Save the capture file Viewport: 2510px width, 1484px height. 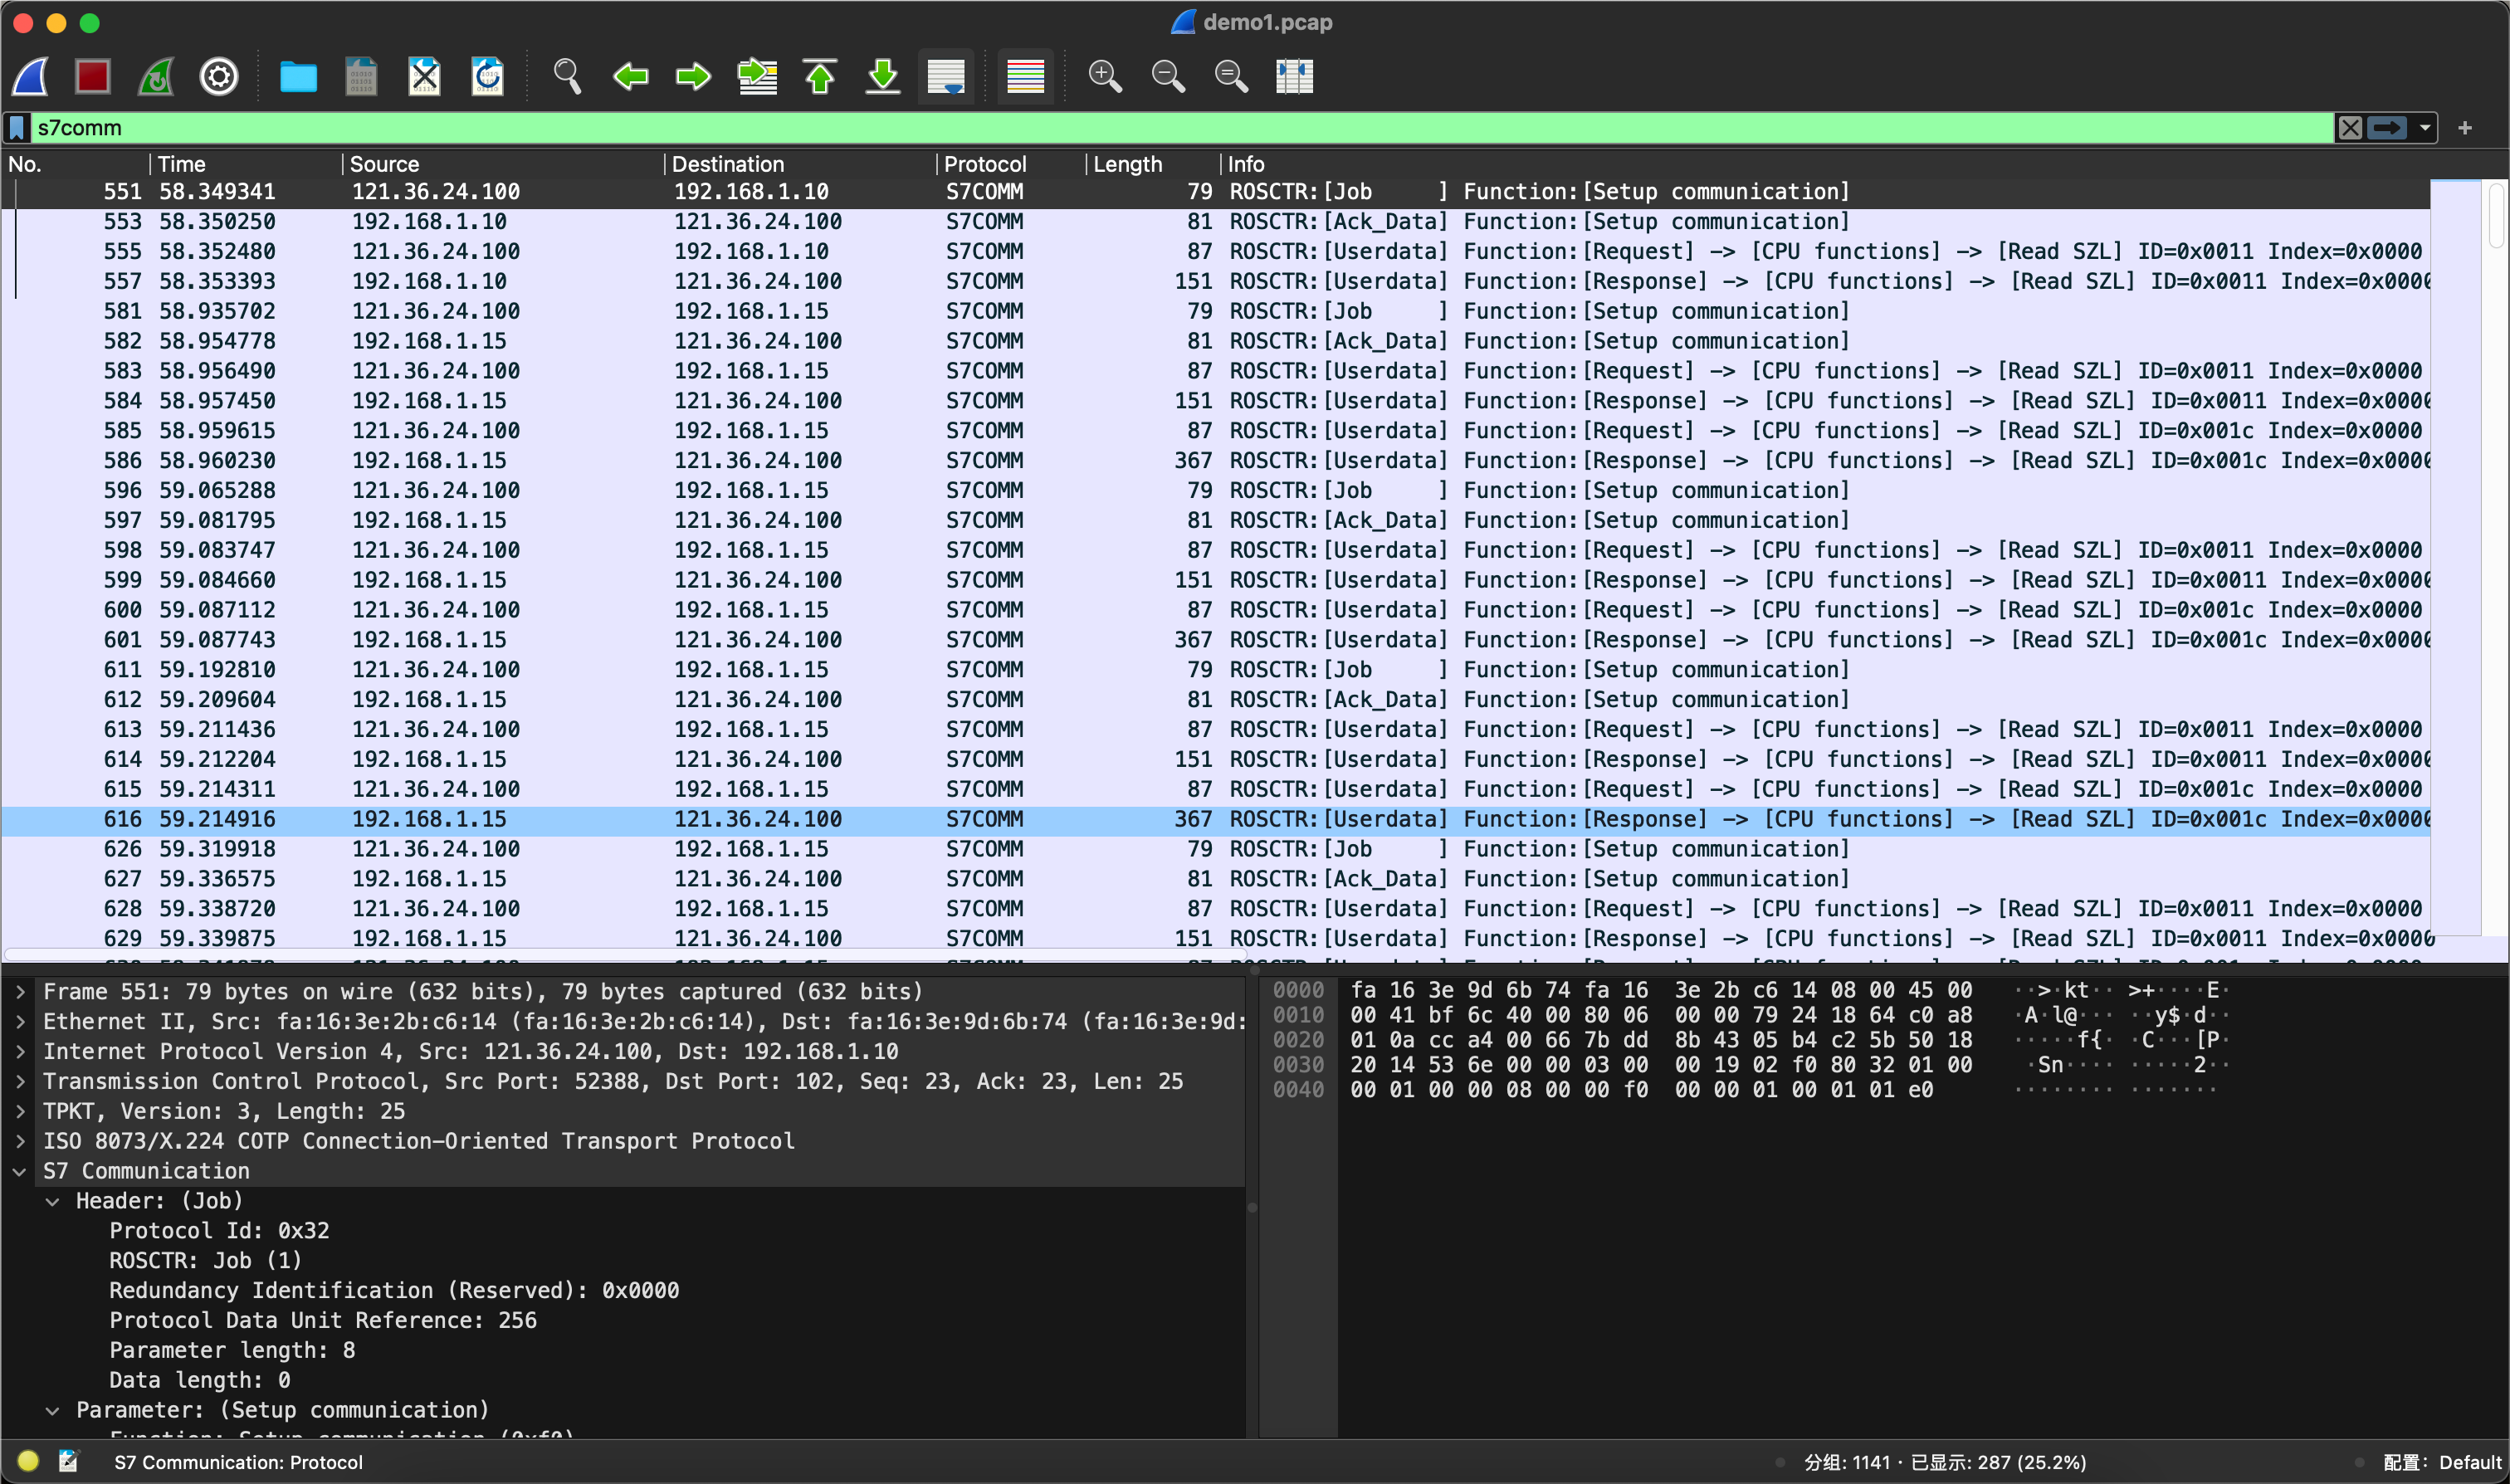(361, 76)
